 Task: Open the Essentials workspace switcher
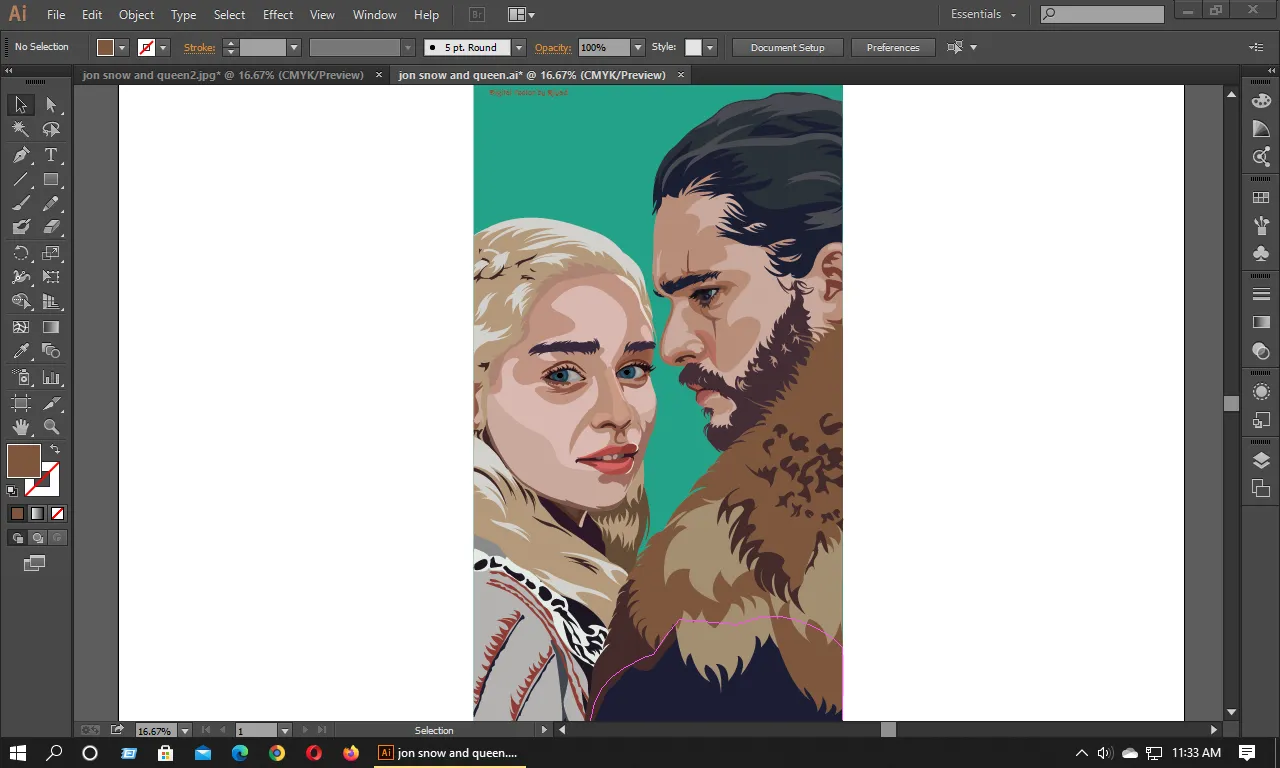click(x=983, y=14)
